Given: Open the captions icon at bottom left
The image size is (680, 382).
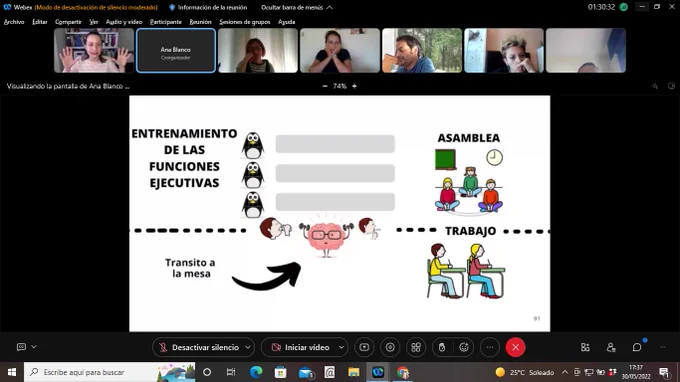Looking at the screenshot, I should (x=21, y=347).
